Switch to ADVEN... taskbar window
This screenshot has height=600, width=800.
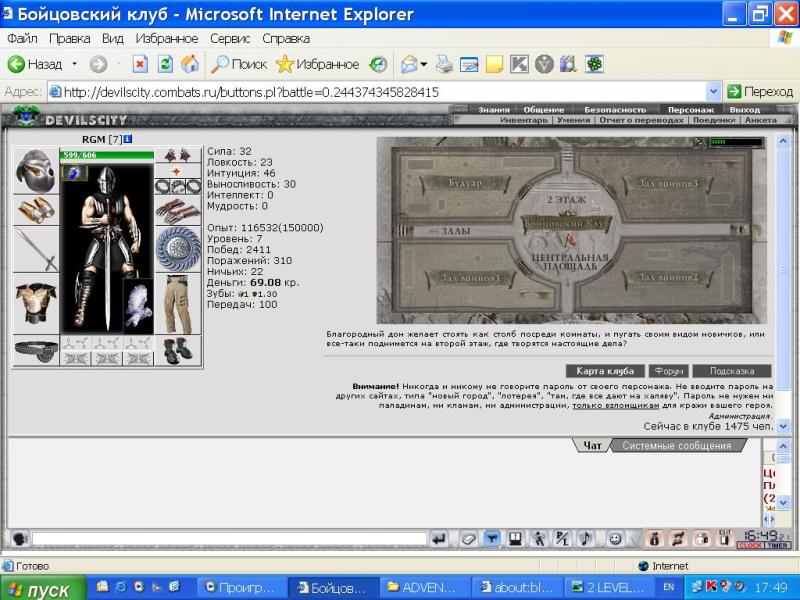[423, 588]
